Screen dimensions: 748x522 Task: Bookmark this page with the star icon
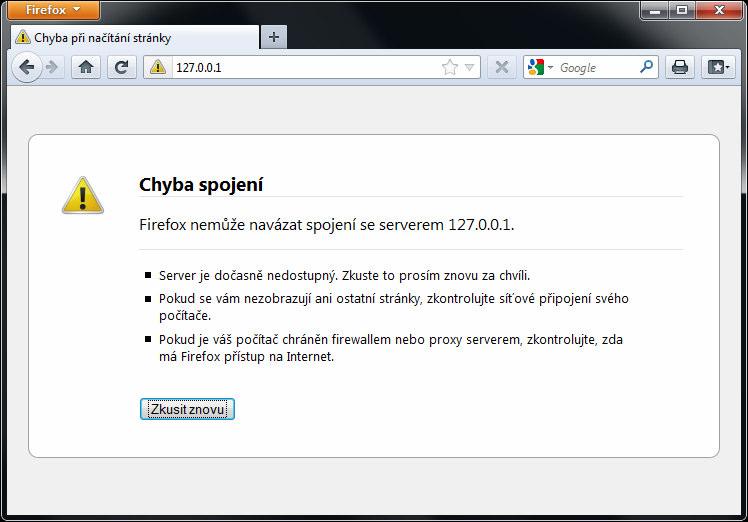pos(449,67)
